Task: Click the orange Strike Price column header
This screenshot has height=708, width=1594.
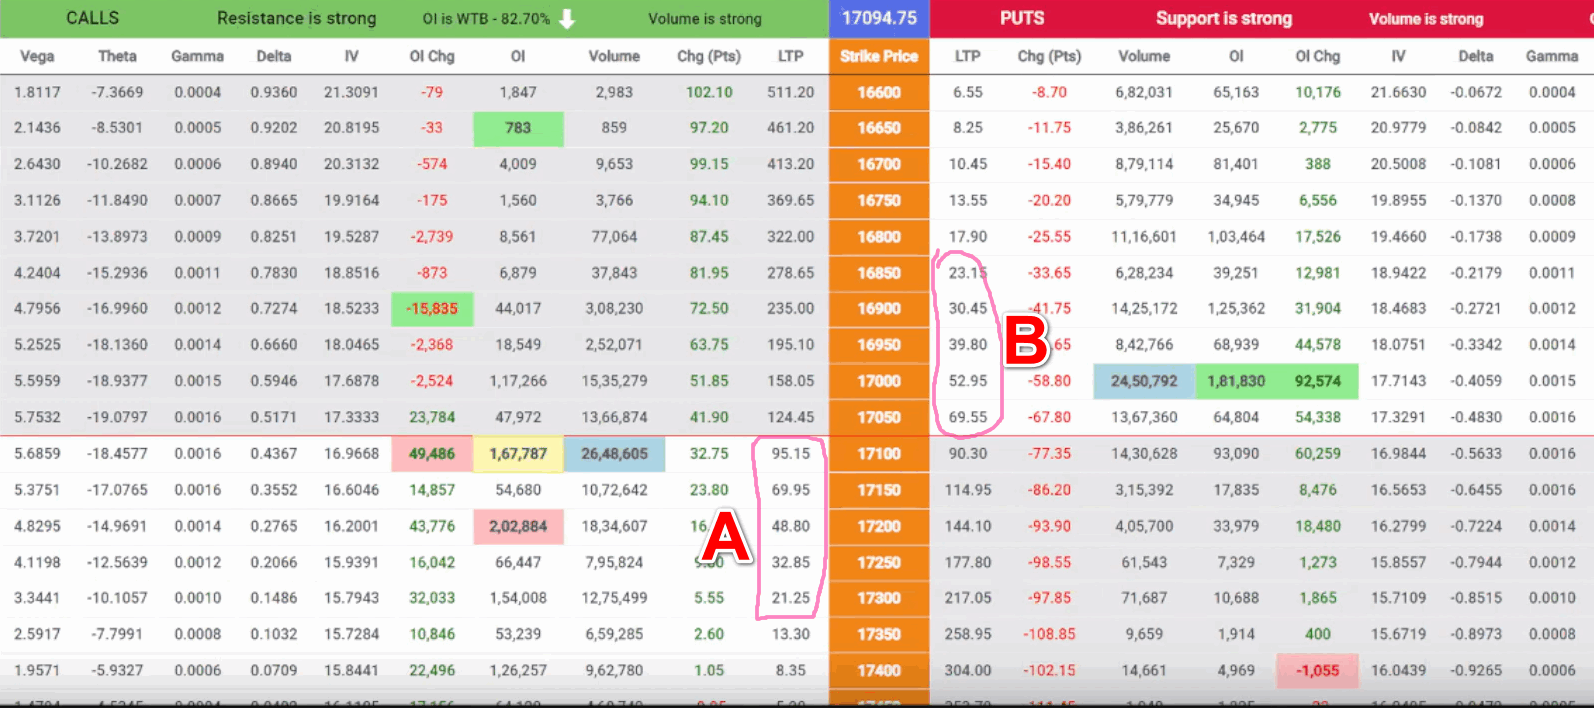Action: (x=879, y=56)
